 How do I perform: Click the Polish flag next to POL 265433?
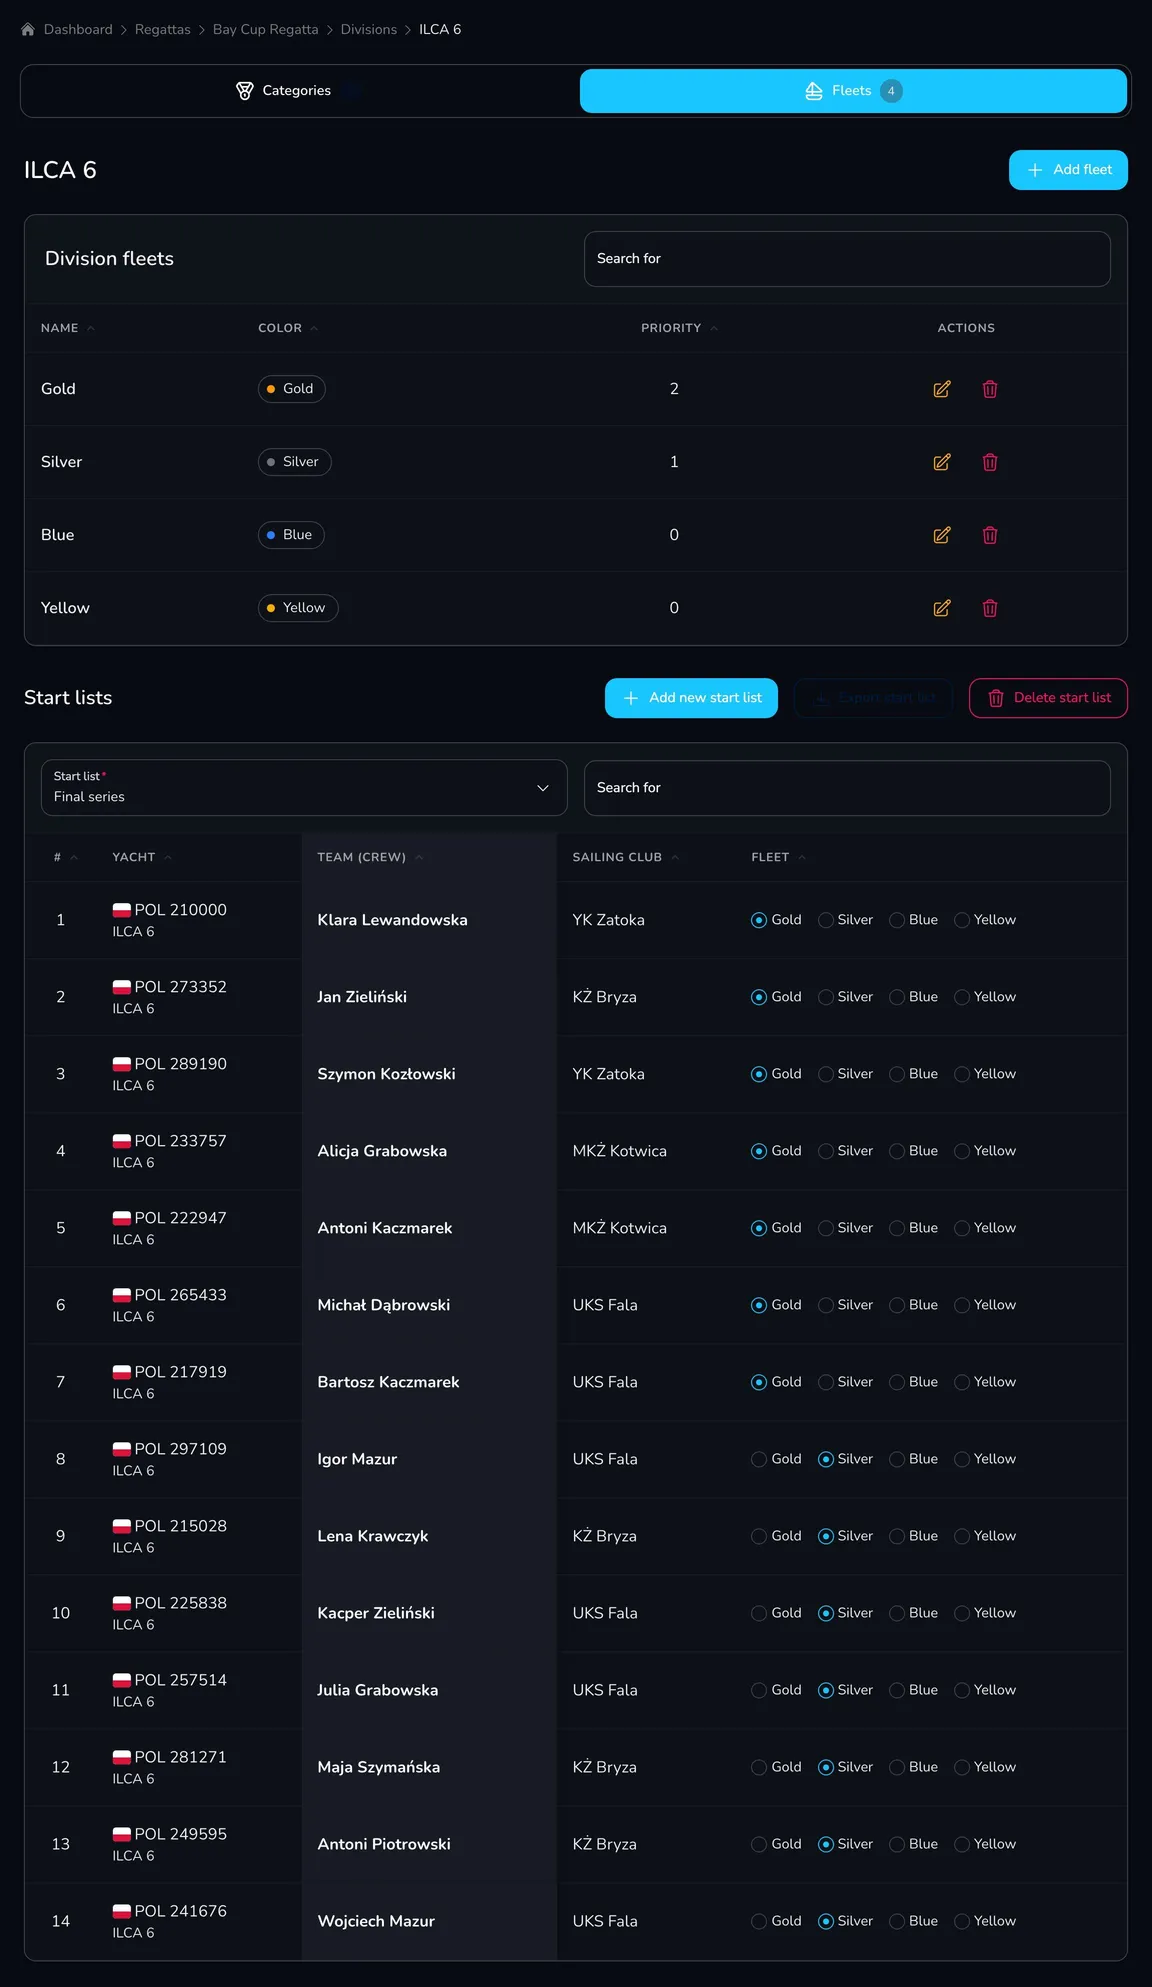pos(122,1295)
